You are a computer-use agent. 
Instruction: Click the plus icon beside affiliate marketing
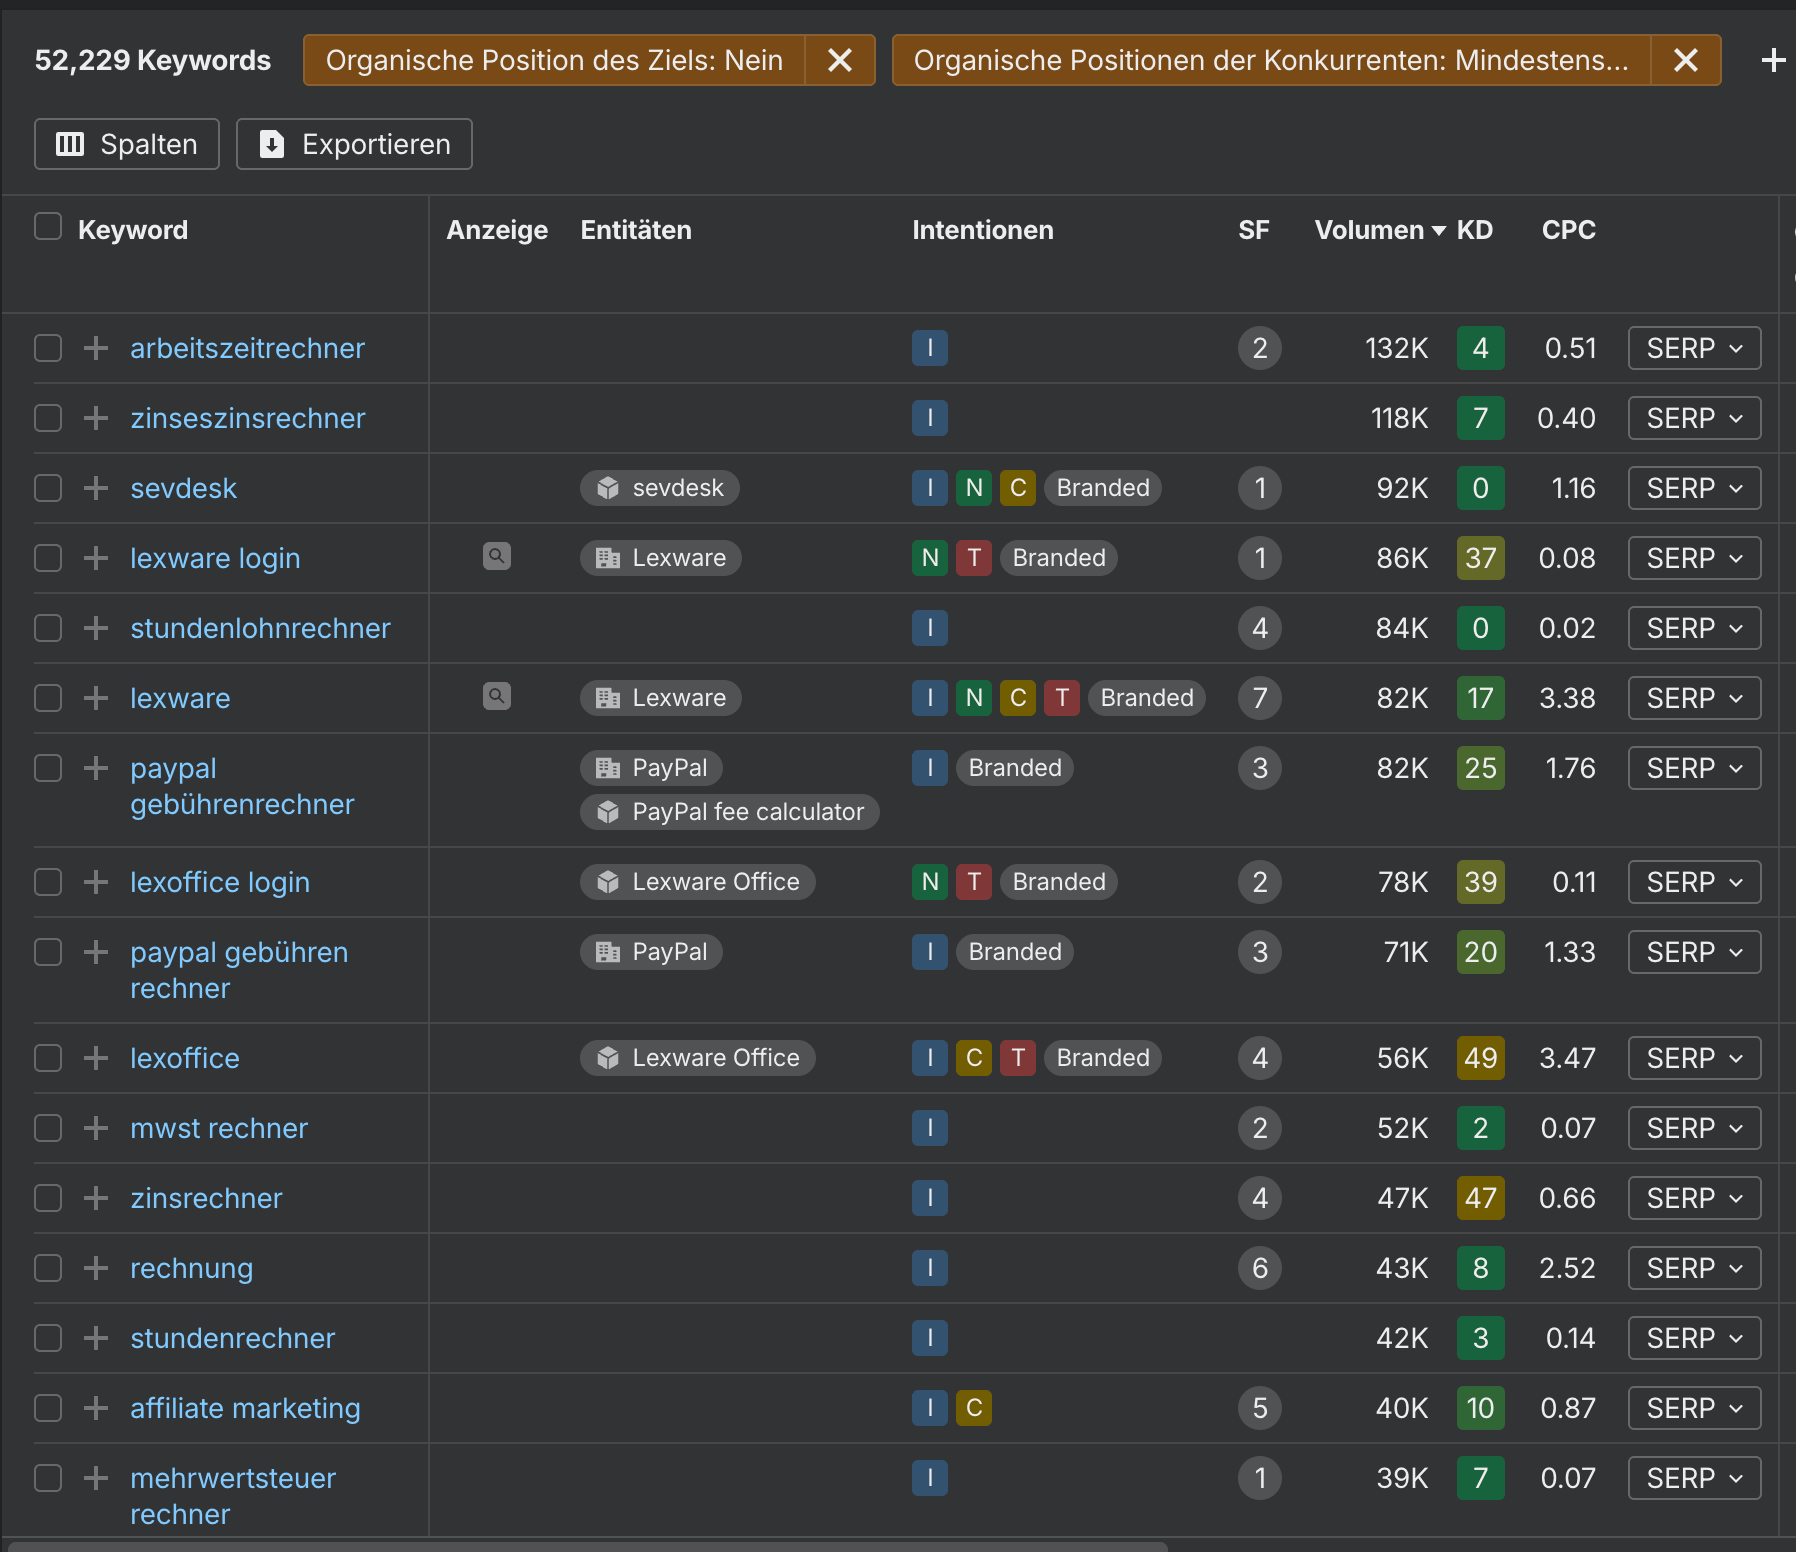pyautogui.click(x=96, y=1408)
